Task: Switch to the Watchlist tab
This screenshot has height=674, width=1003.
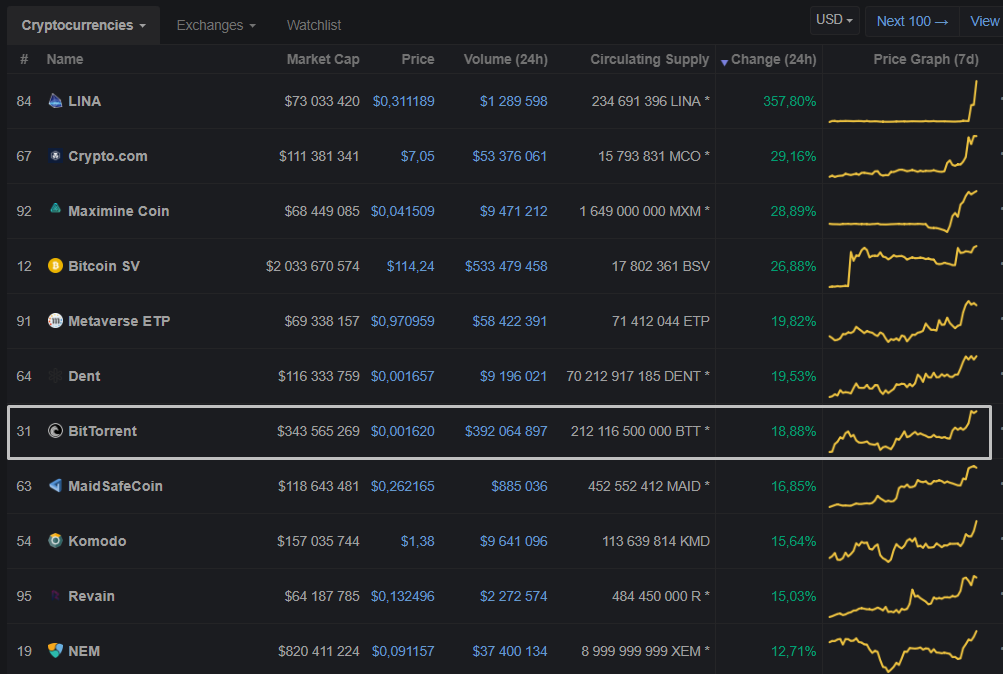Action: coord(314,25)
